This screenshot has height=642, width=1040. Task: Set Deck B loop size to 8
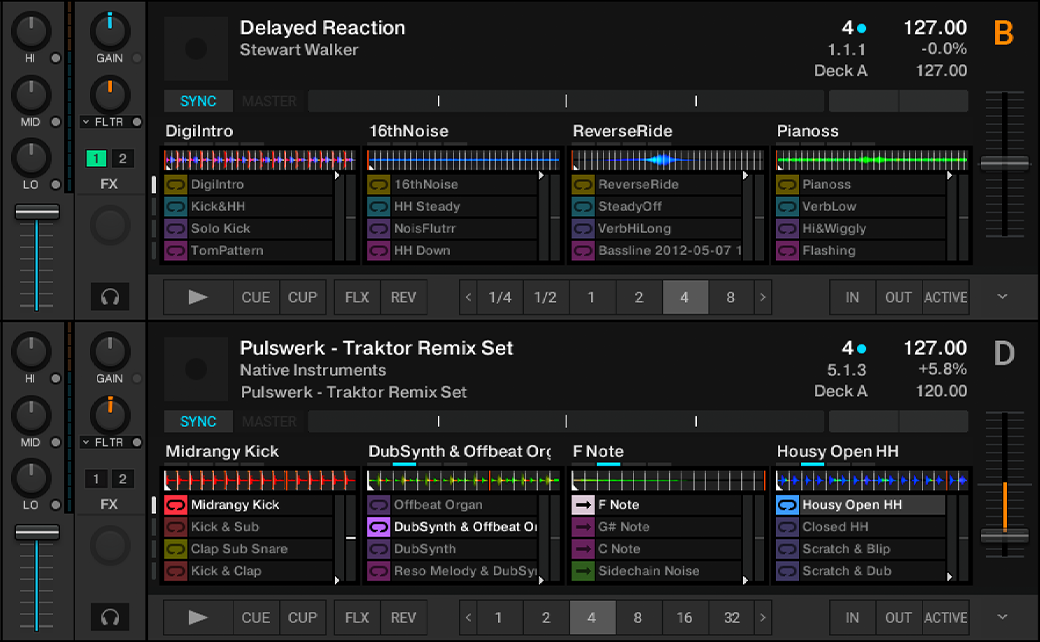[x=730, y=297]
